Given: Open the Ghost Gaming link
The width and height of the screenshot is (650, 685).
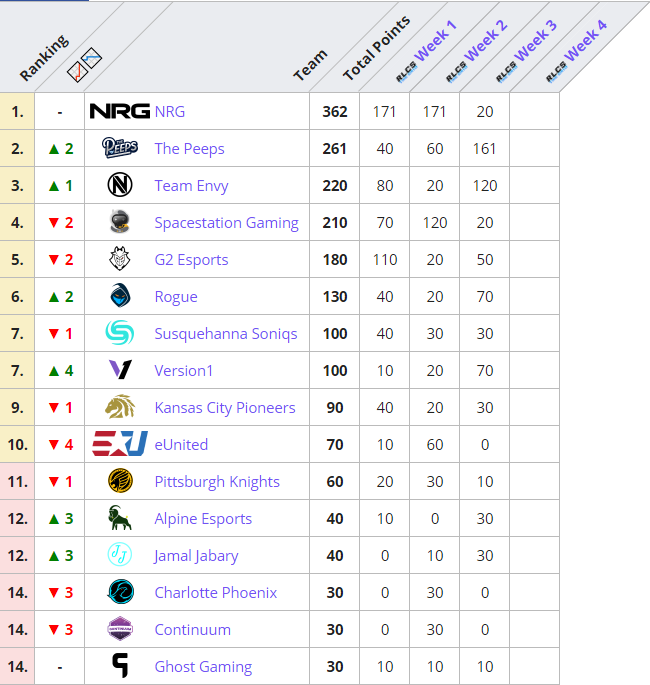Looking at the screenshot, I should coord(203,667).
